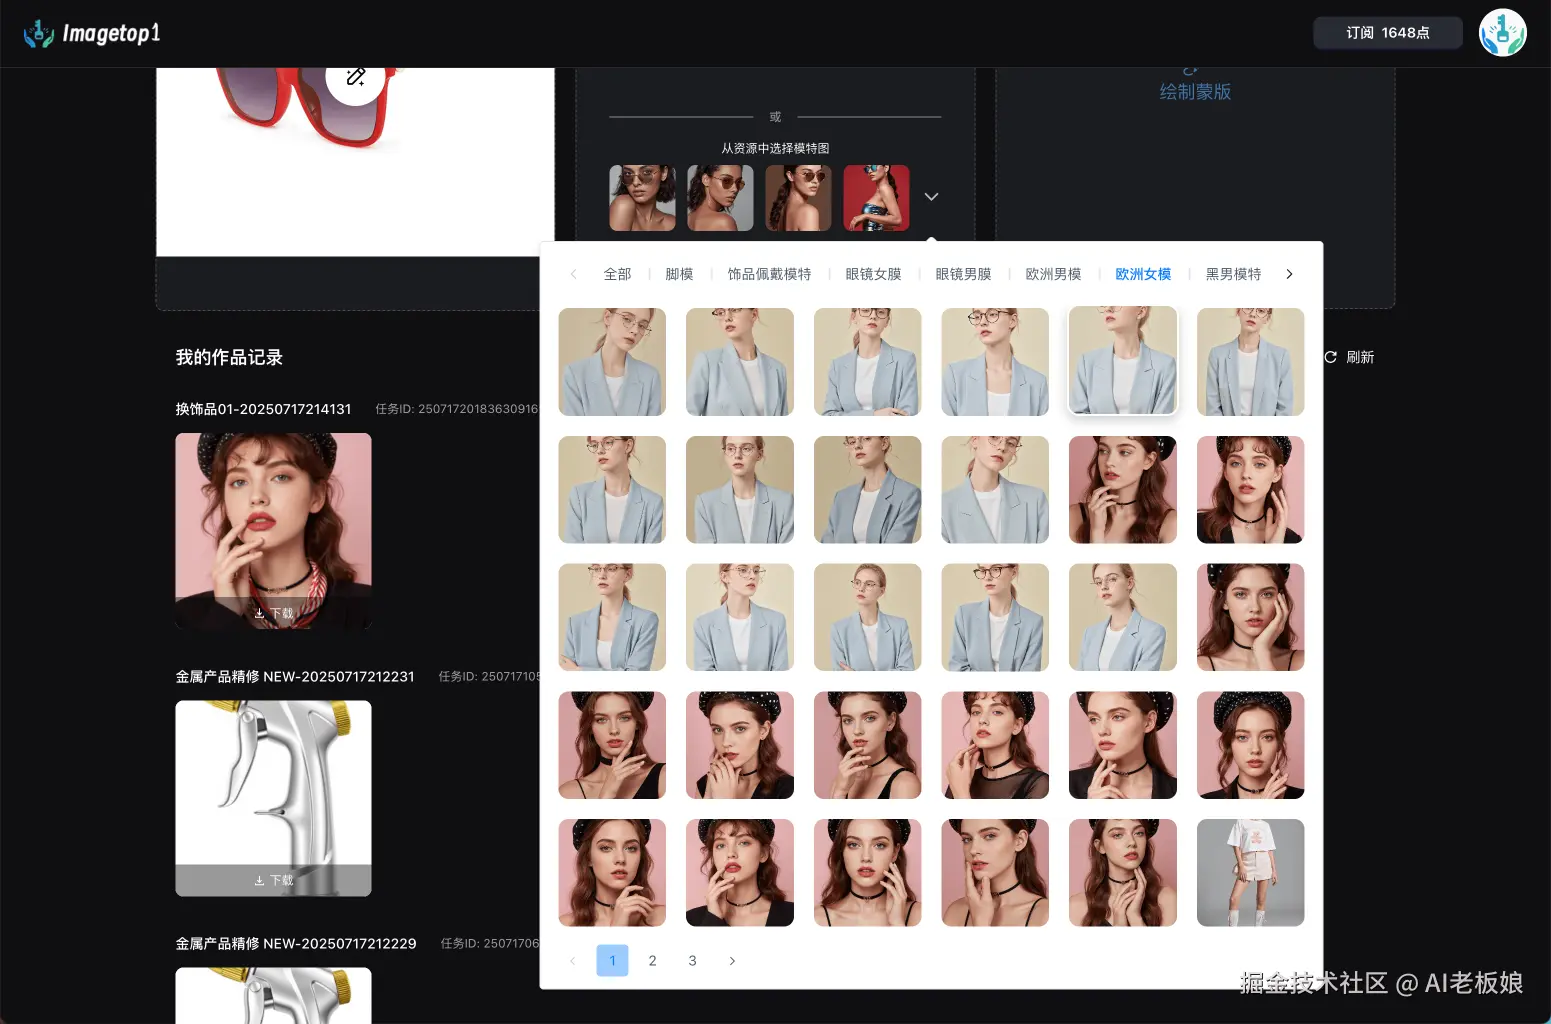Image resolution: width=1551 pixels, height=1024 pixels.
Task: Pick second resource model on gray background
Action: coord(720,198)
